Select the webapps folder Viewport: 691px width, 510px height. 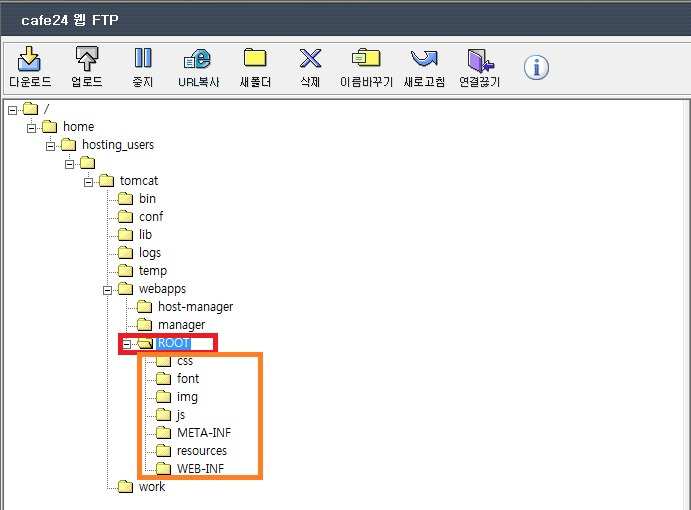click(162, 289)
